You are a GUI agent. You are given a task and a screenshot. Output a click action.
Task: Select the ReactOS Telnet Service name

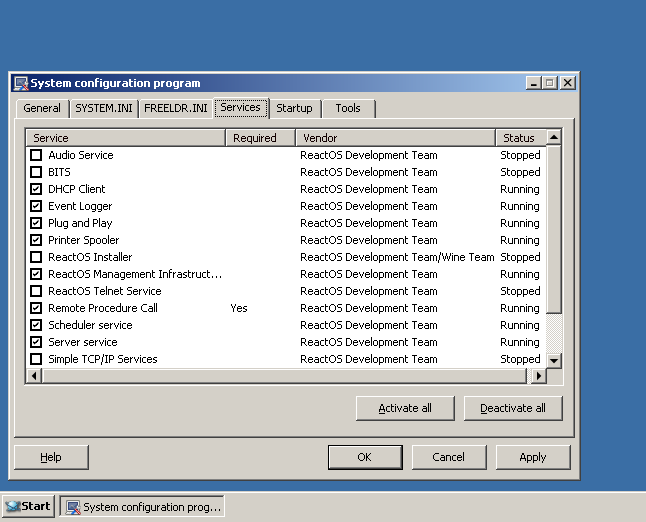pos(105,291)
